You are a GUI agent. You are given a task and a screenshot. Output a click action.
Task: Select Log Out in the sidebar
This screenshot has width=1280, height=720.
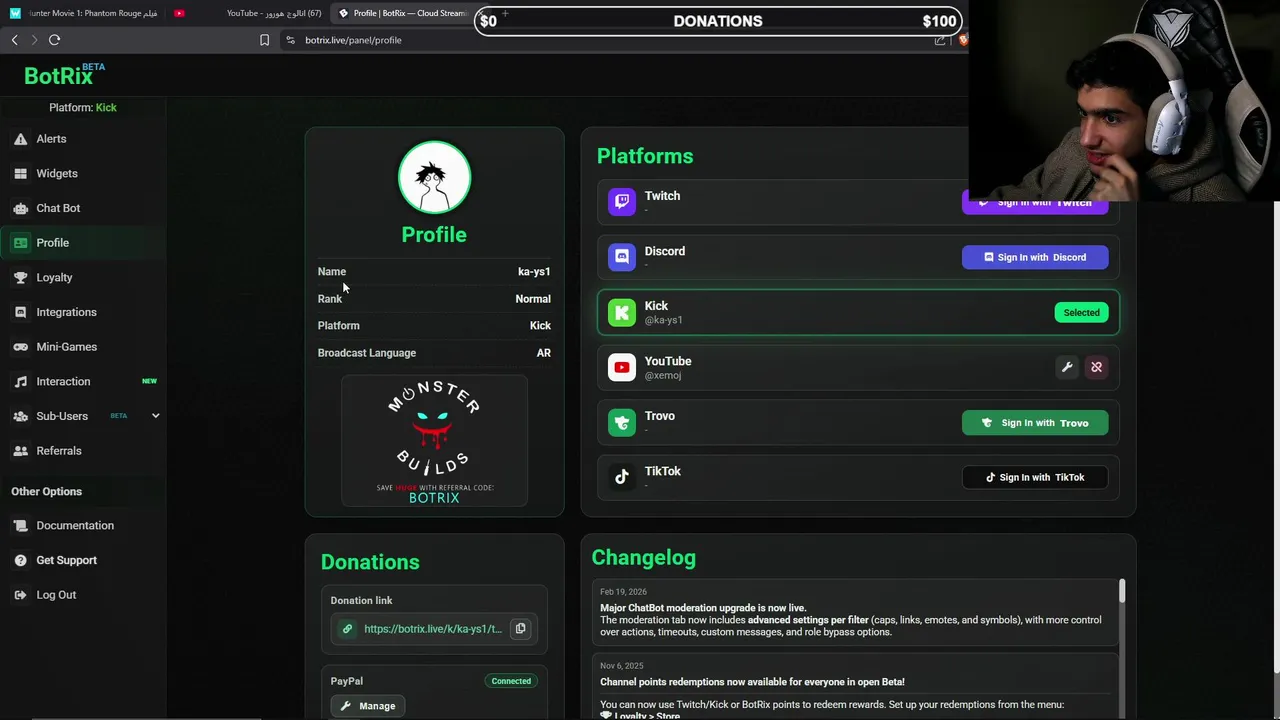click(84, 595)
